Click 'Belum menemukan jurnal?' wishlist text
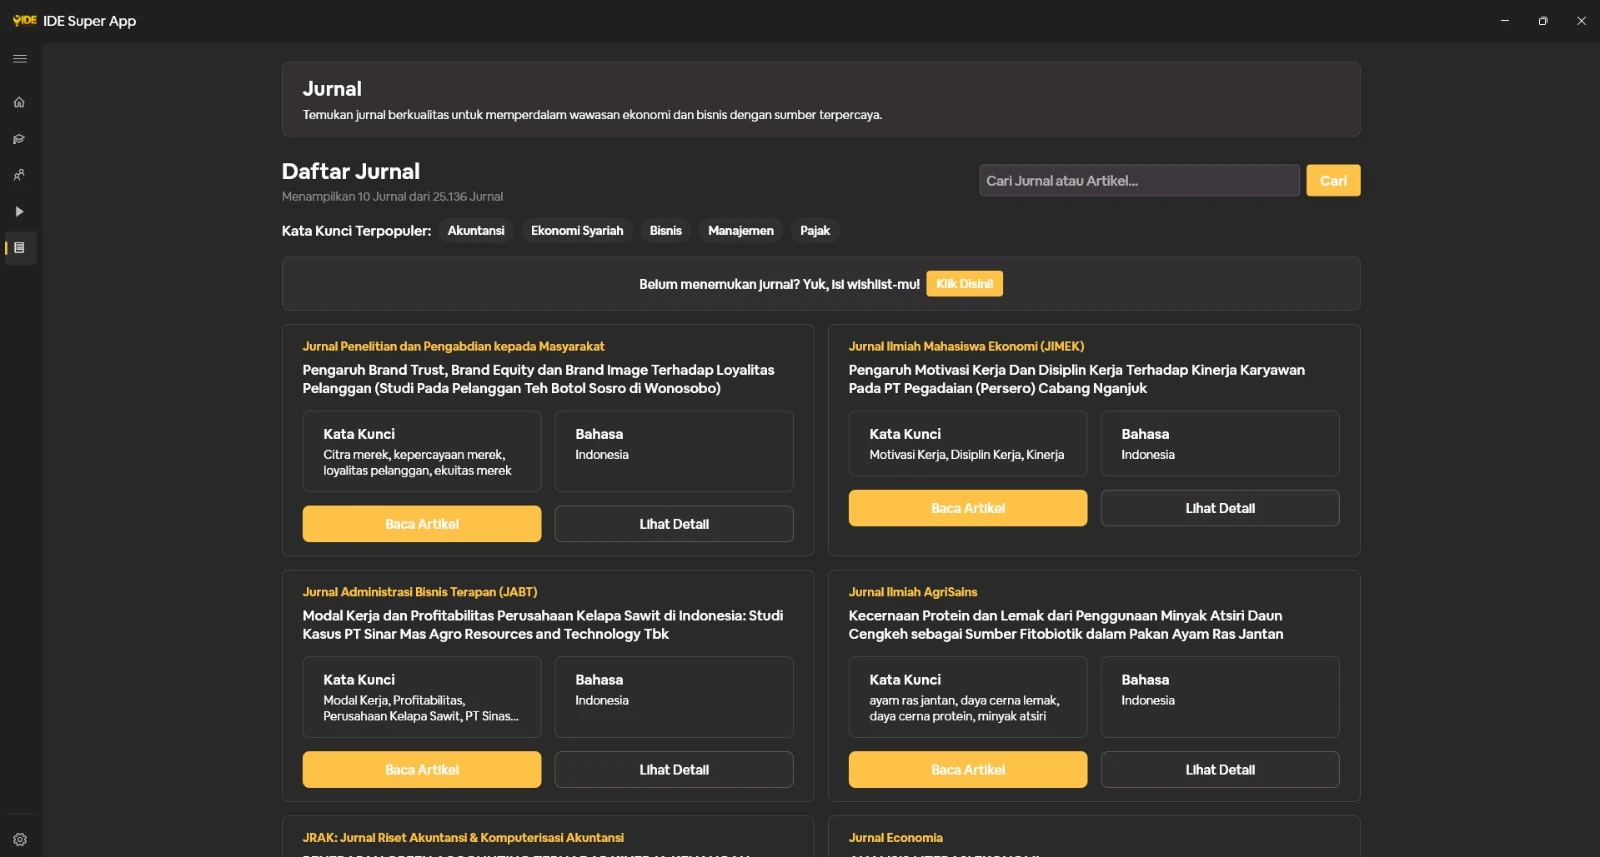 [x=779, y=285]
